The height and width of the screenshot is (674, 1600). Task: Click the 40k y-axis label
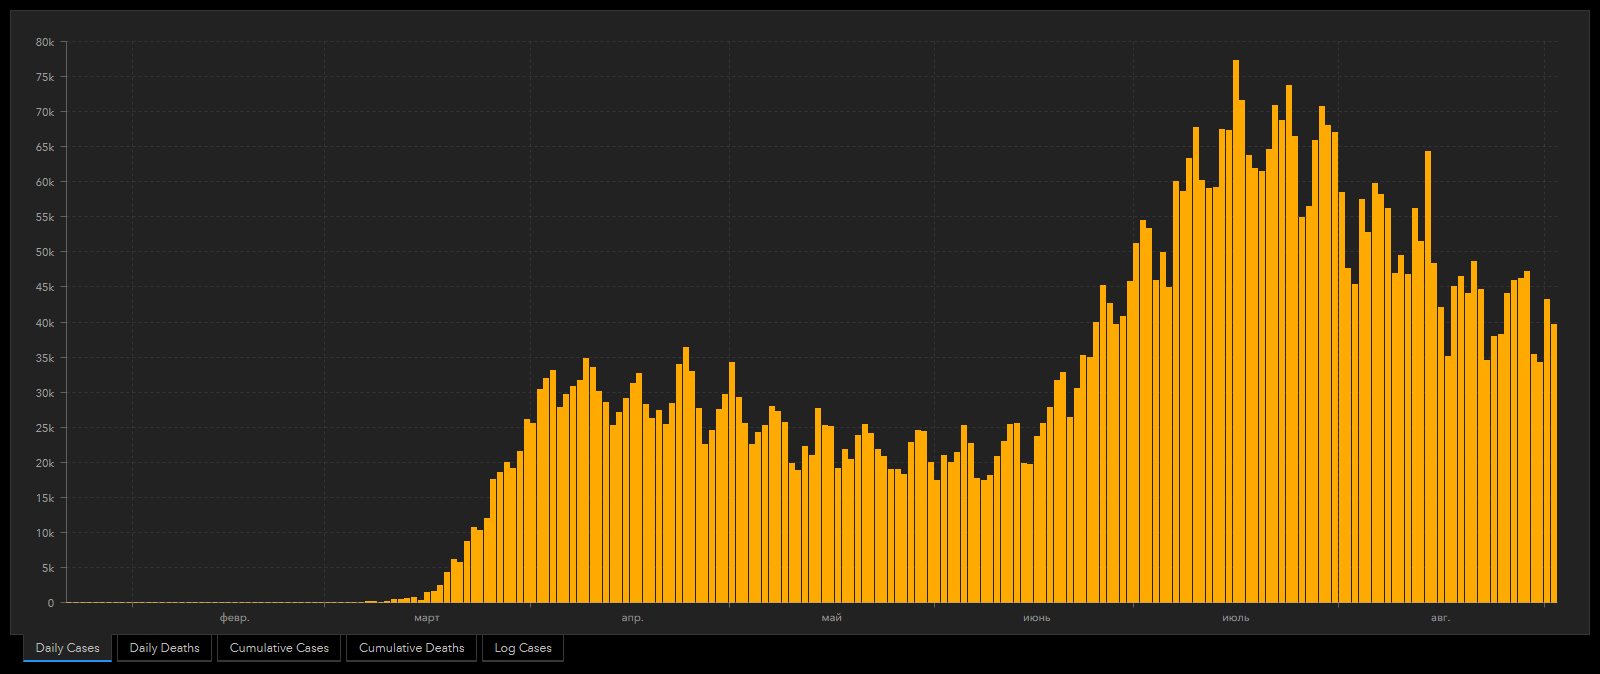(45, 323)
